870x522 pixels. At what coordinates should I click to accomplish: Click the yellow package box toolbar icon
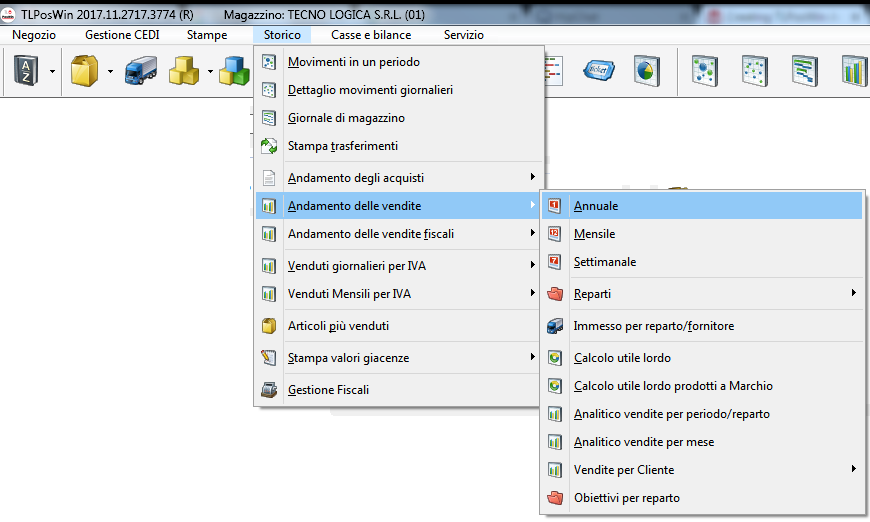click(x=83, y=71)
